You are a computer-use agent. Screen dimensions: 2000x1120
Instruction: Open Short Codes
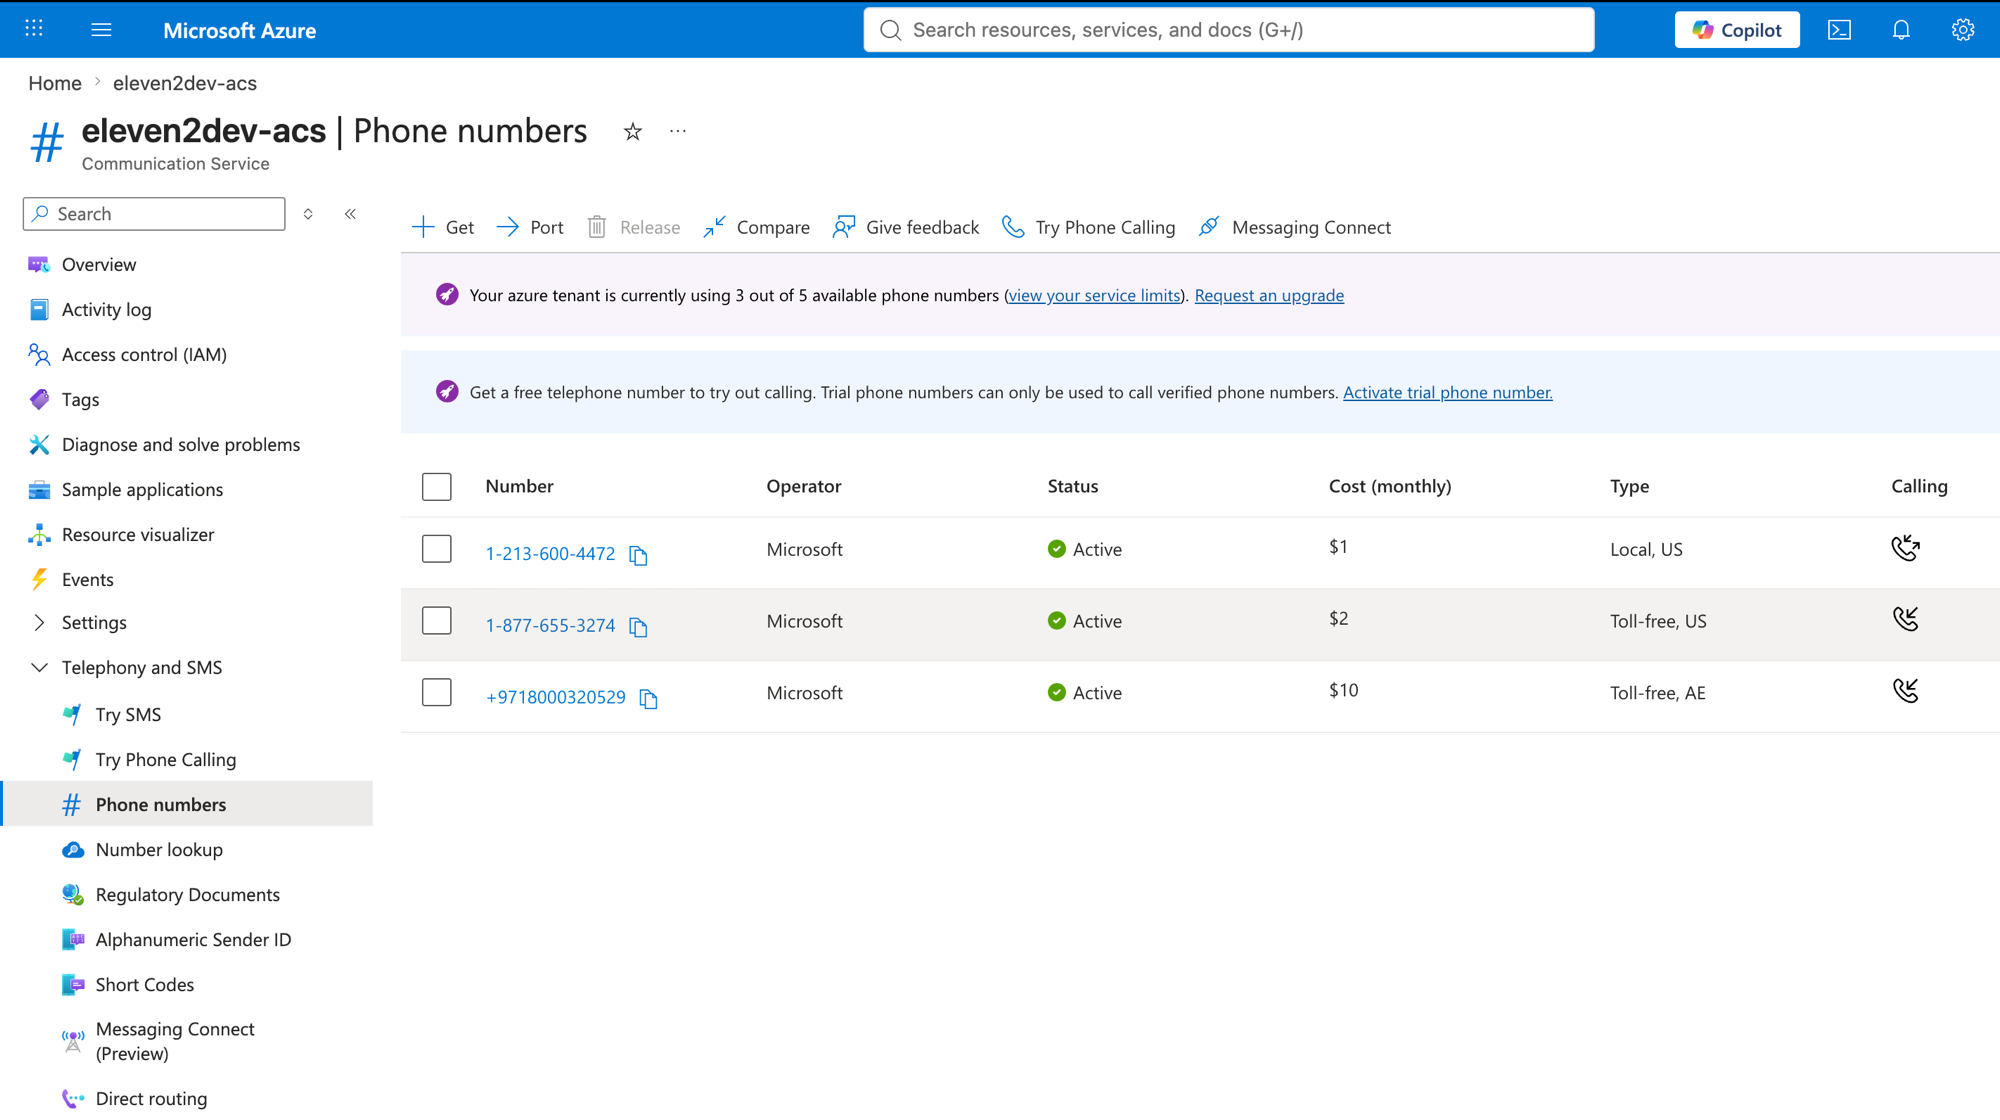click(x=144, y=984)
